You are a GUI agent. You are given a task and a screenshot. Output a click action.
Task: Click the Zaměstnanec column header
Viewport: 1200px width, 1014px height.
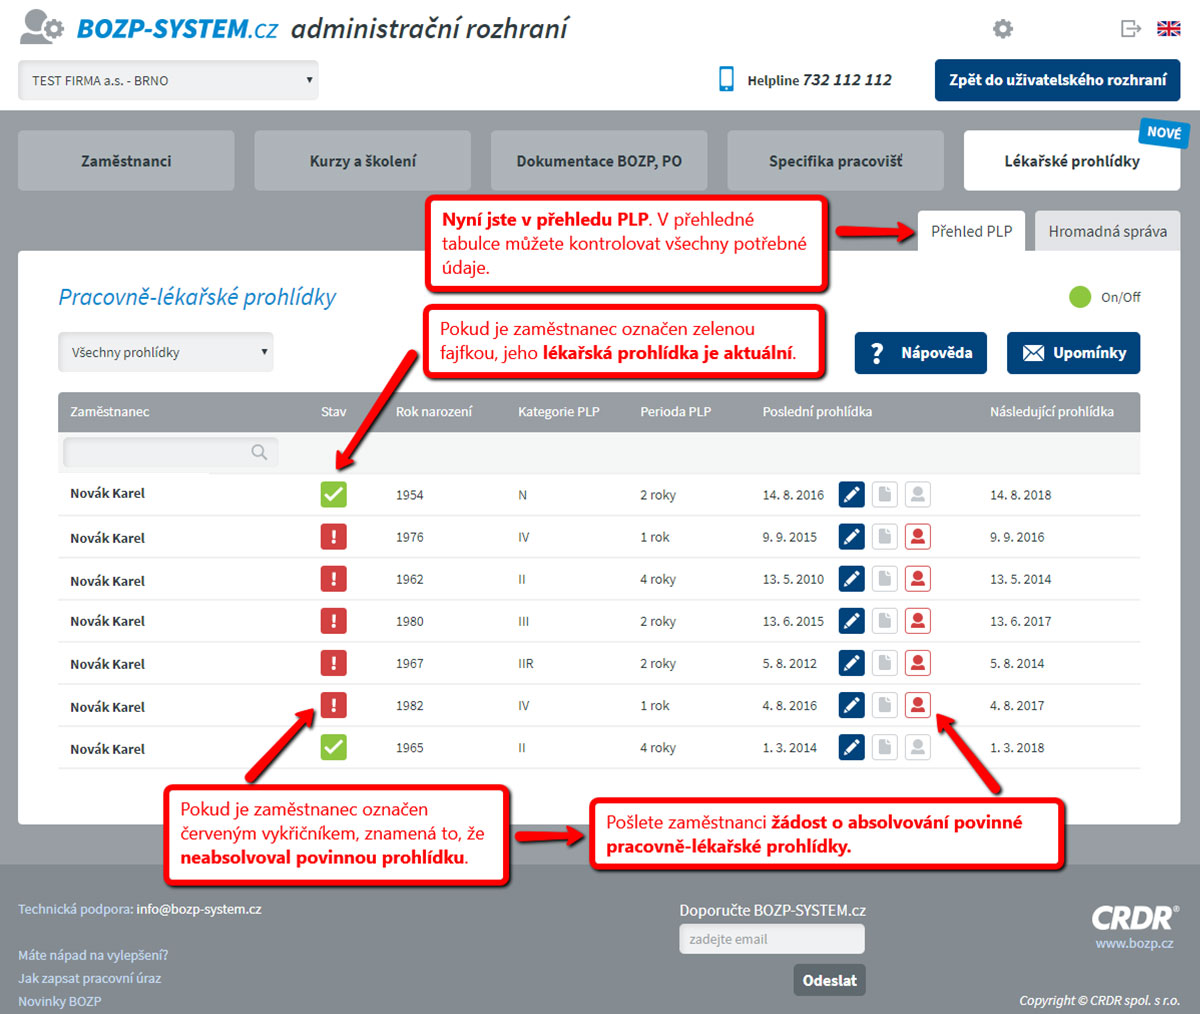[x=110, y=411]
